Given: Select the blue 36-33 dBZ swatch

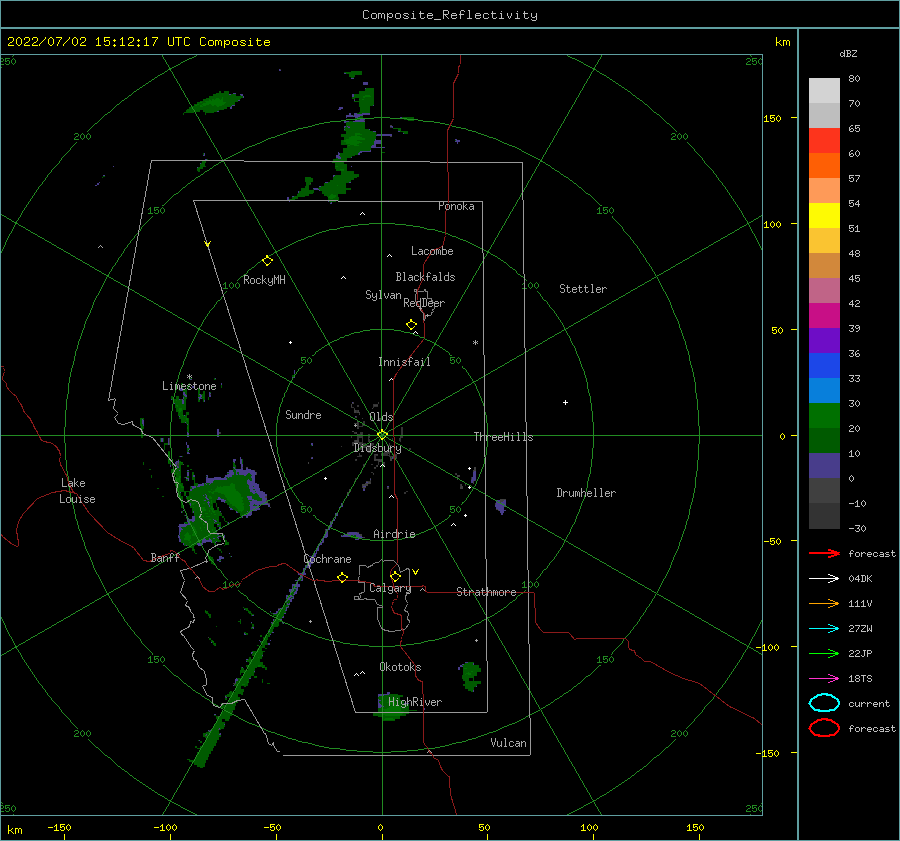Looking at the screenshot, I should (x=824, y=366).
